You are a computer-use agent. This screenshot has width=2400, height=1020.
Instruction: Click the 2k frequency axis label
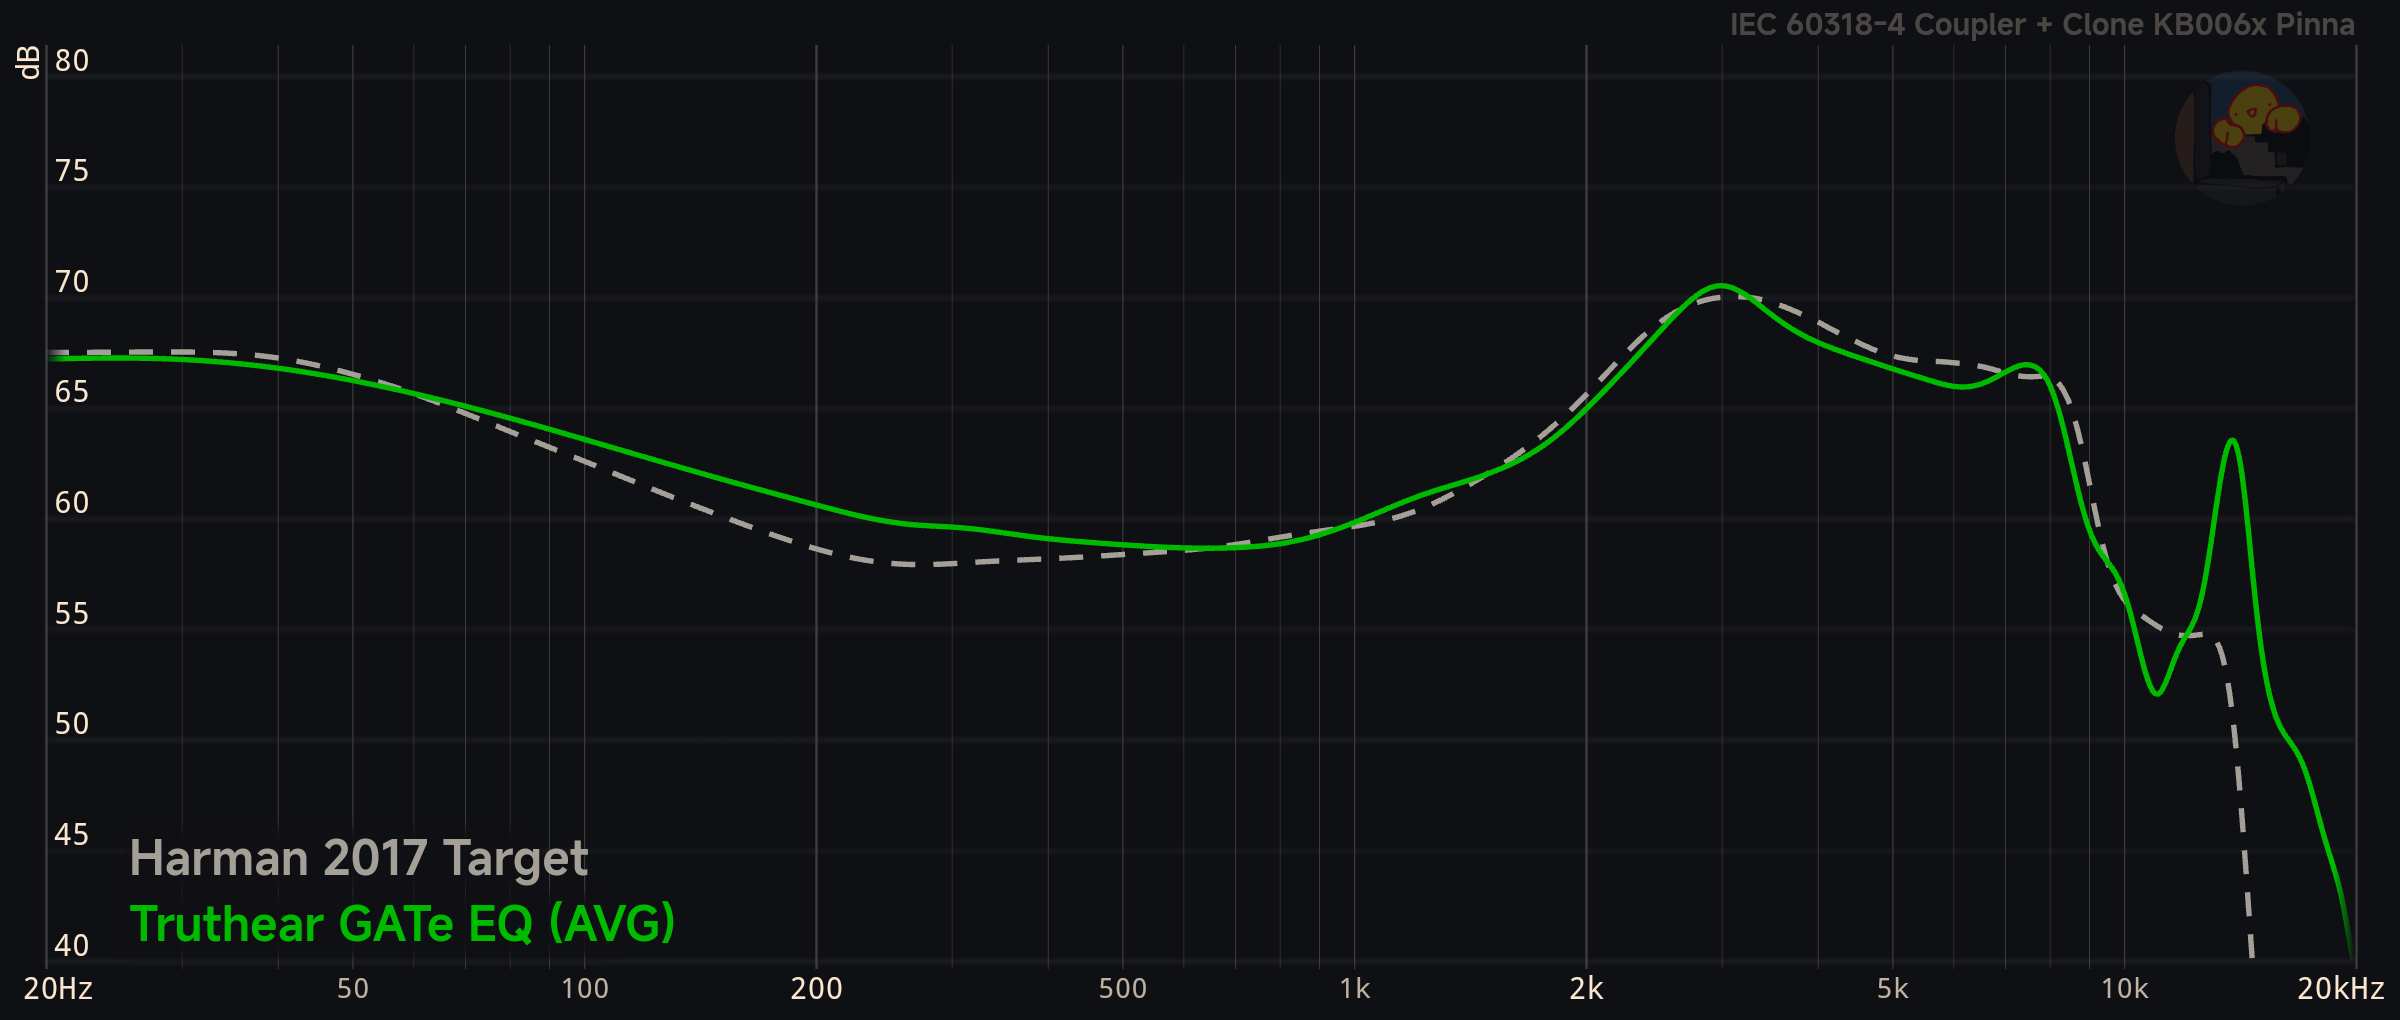pyautogui.click(x=1587, y=989)
